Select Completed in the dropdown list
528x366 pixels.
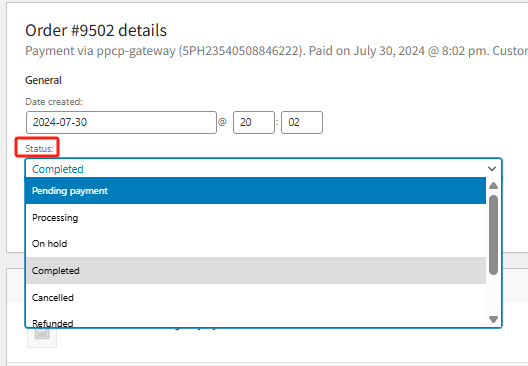(256, 271)
